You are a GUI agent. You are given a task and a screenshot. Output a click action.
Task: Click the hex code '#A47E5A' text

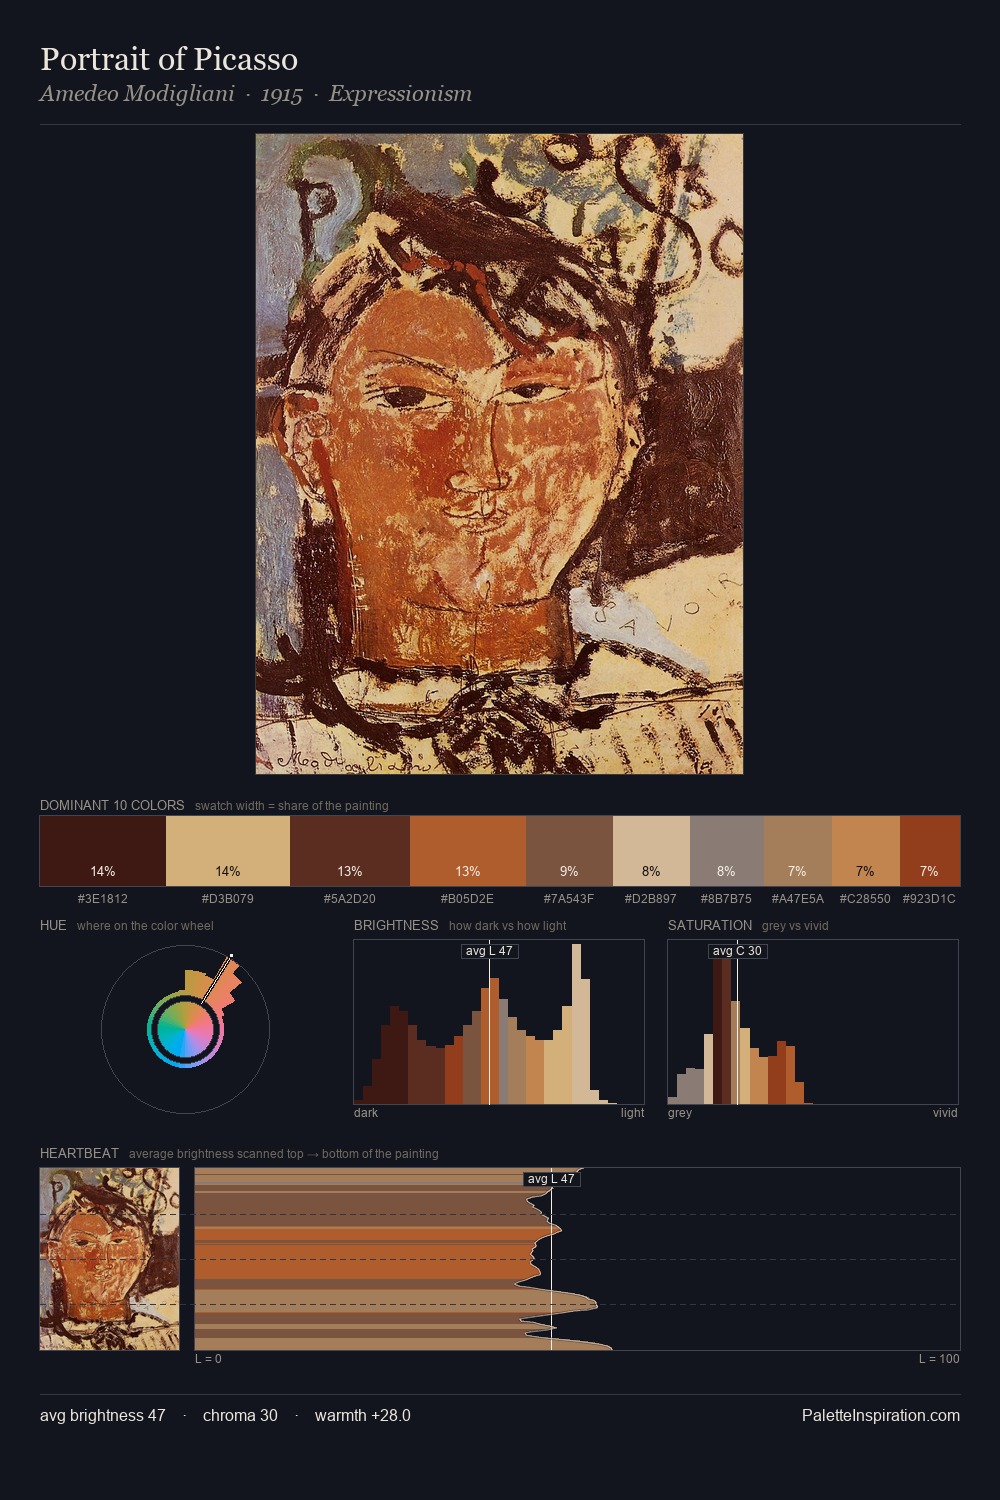pos(798,899)
